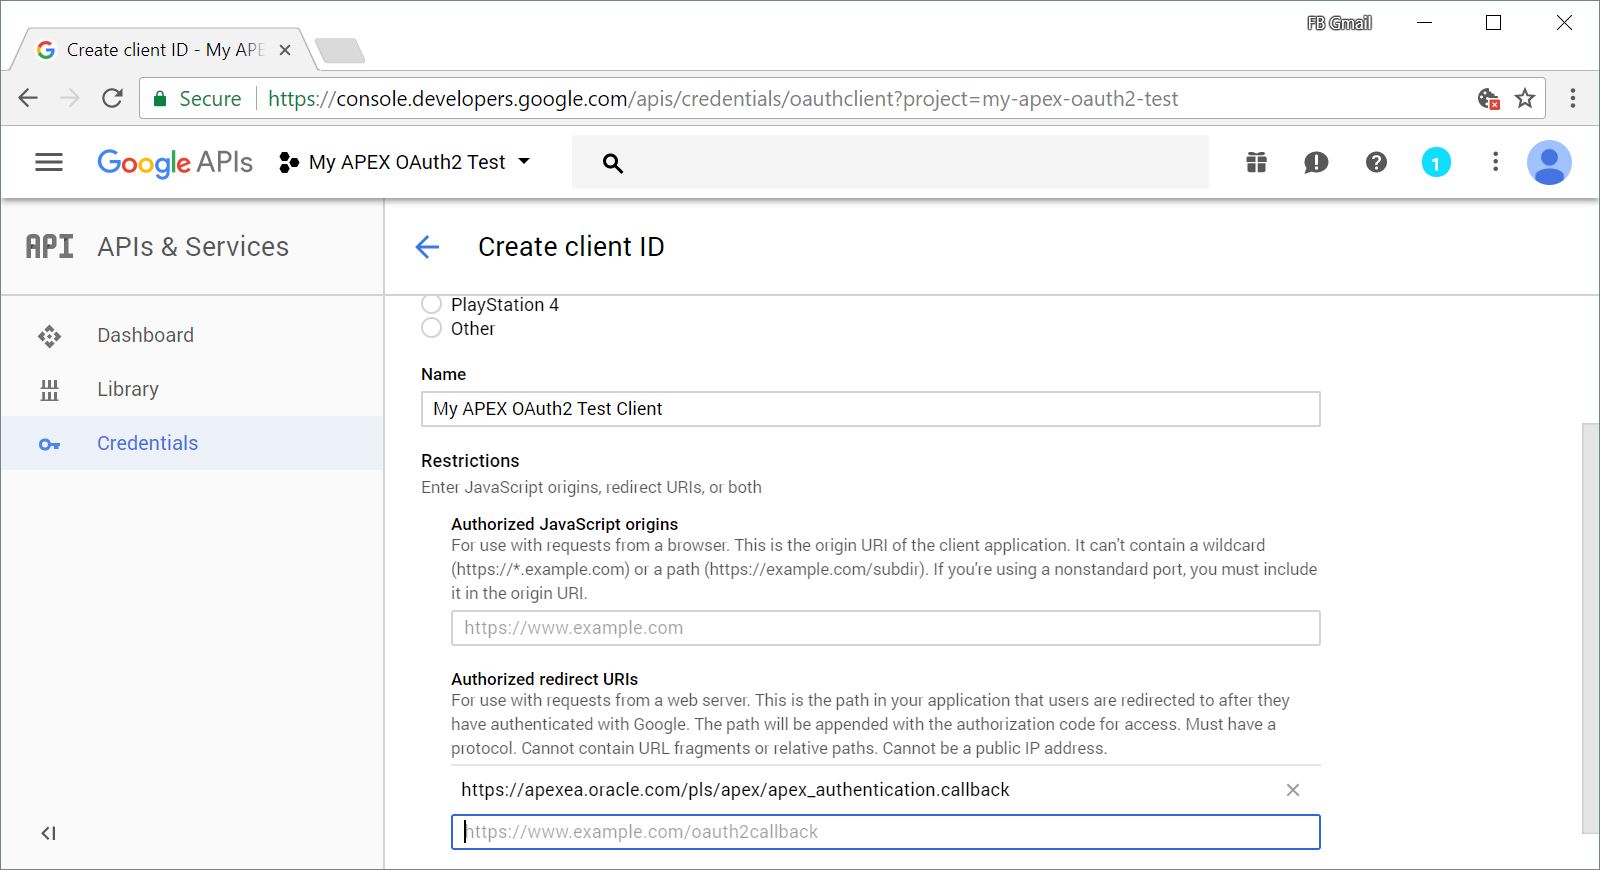This screenshot has height=870, width=1600.
Task: Close the Create client ID browser tab
Action: point(285,50)
